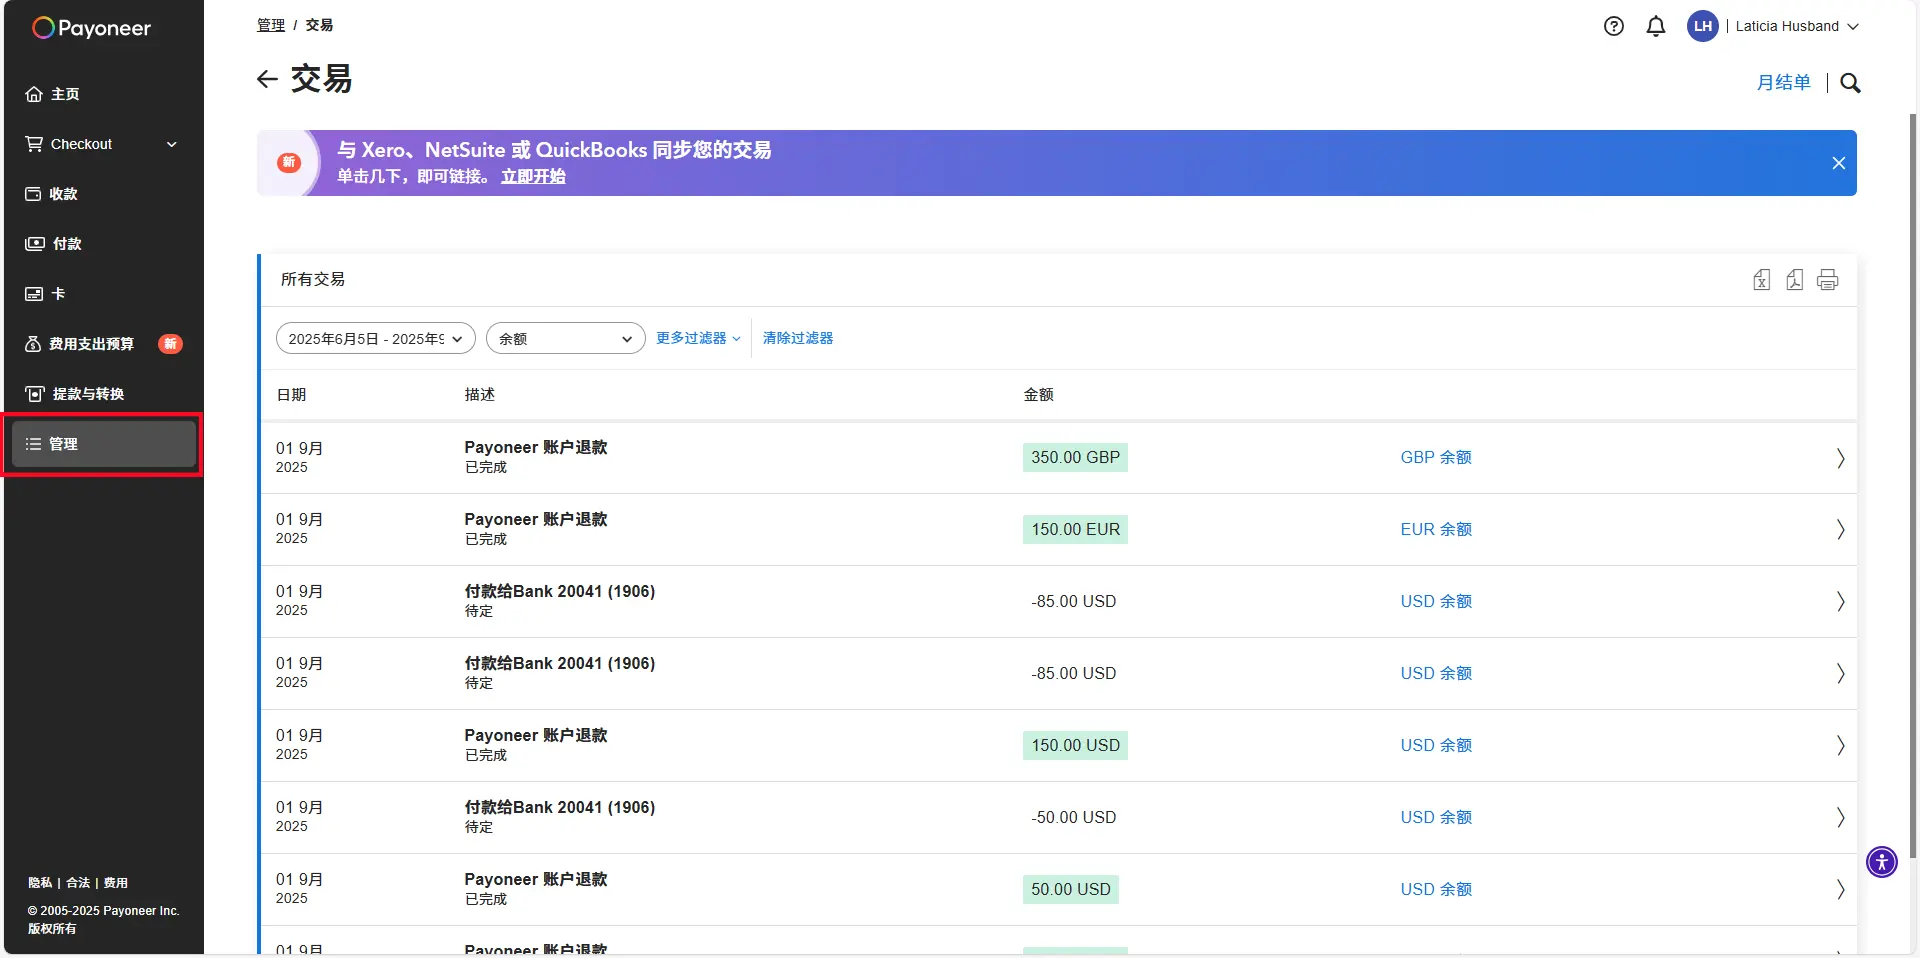Click EUR 余额 link

[x=1436, y=529]
